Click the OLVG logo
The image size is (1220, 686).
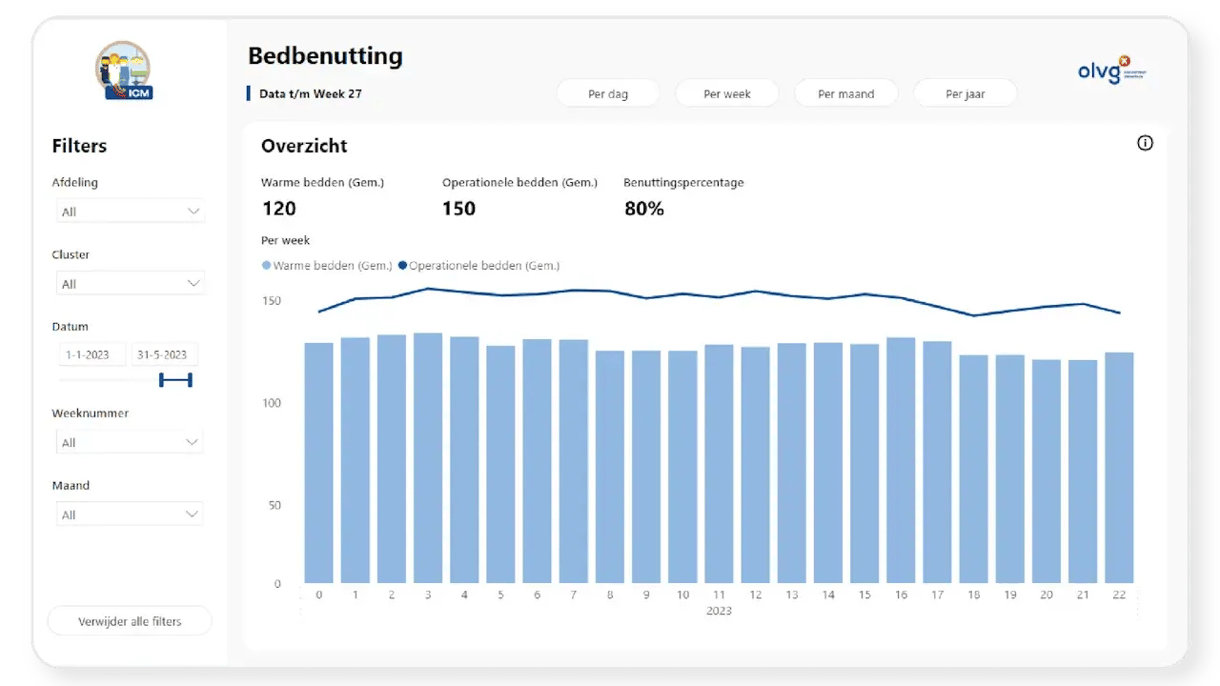pos(1111,72)
